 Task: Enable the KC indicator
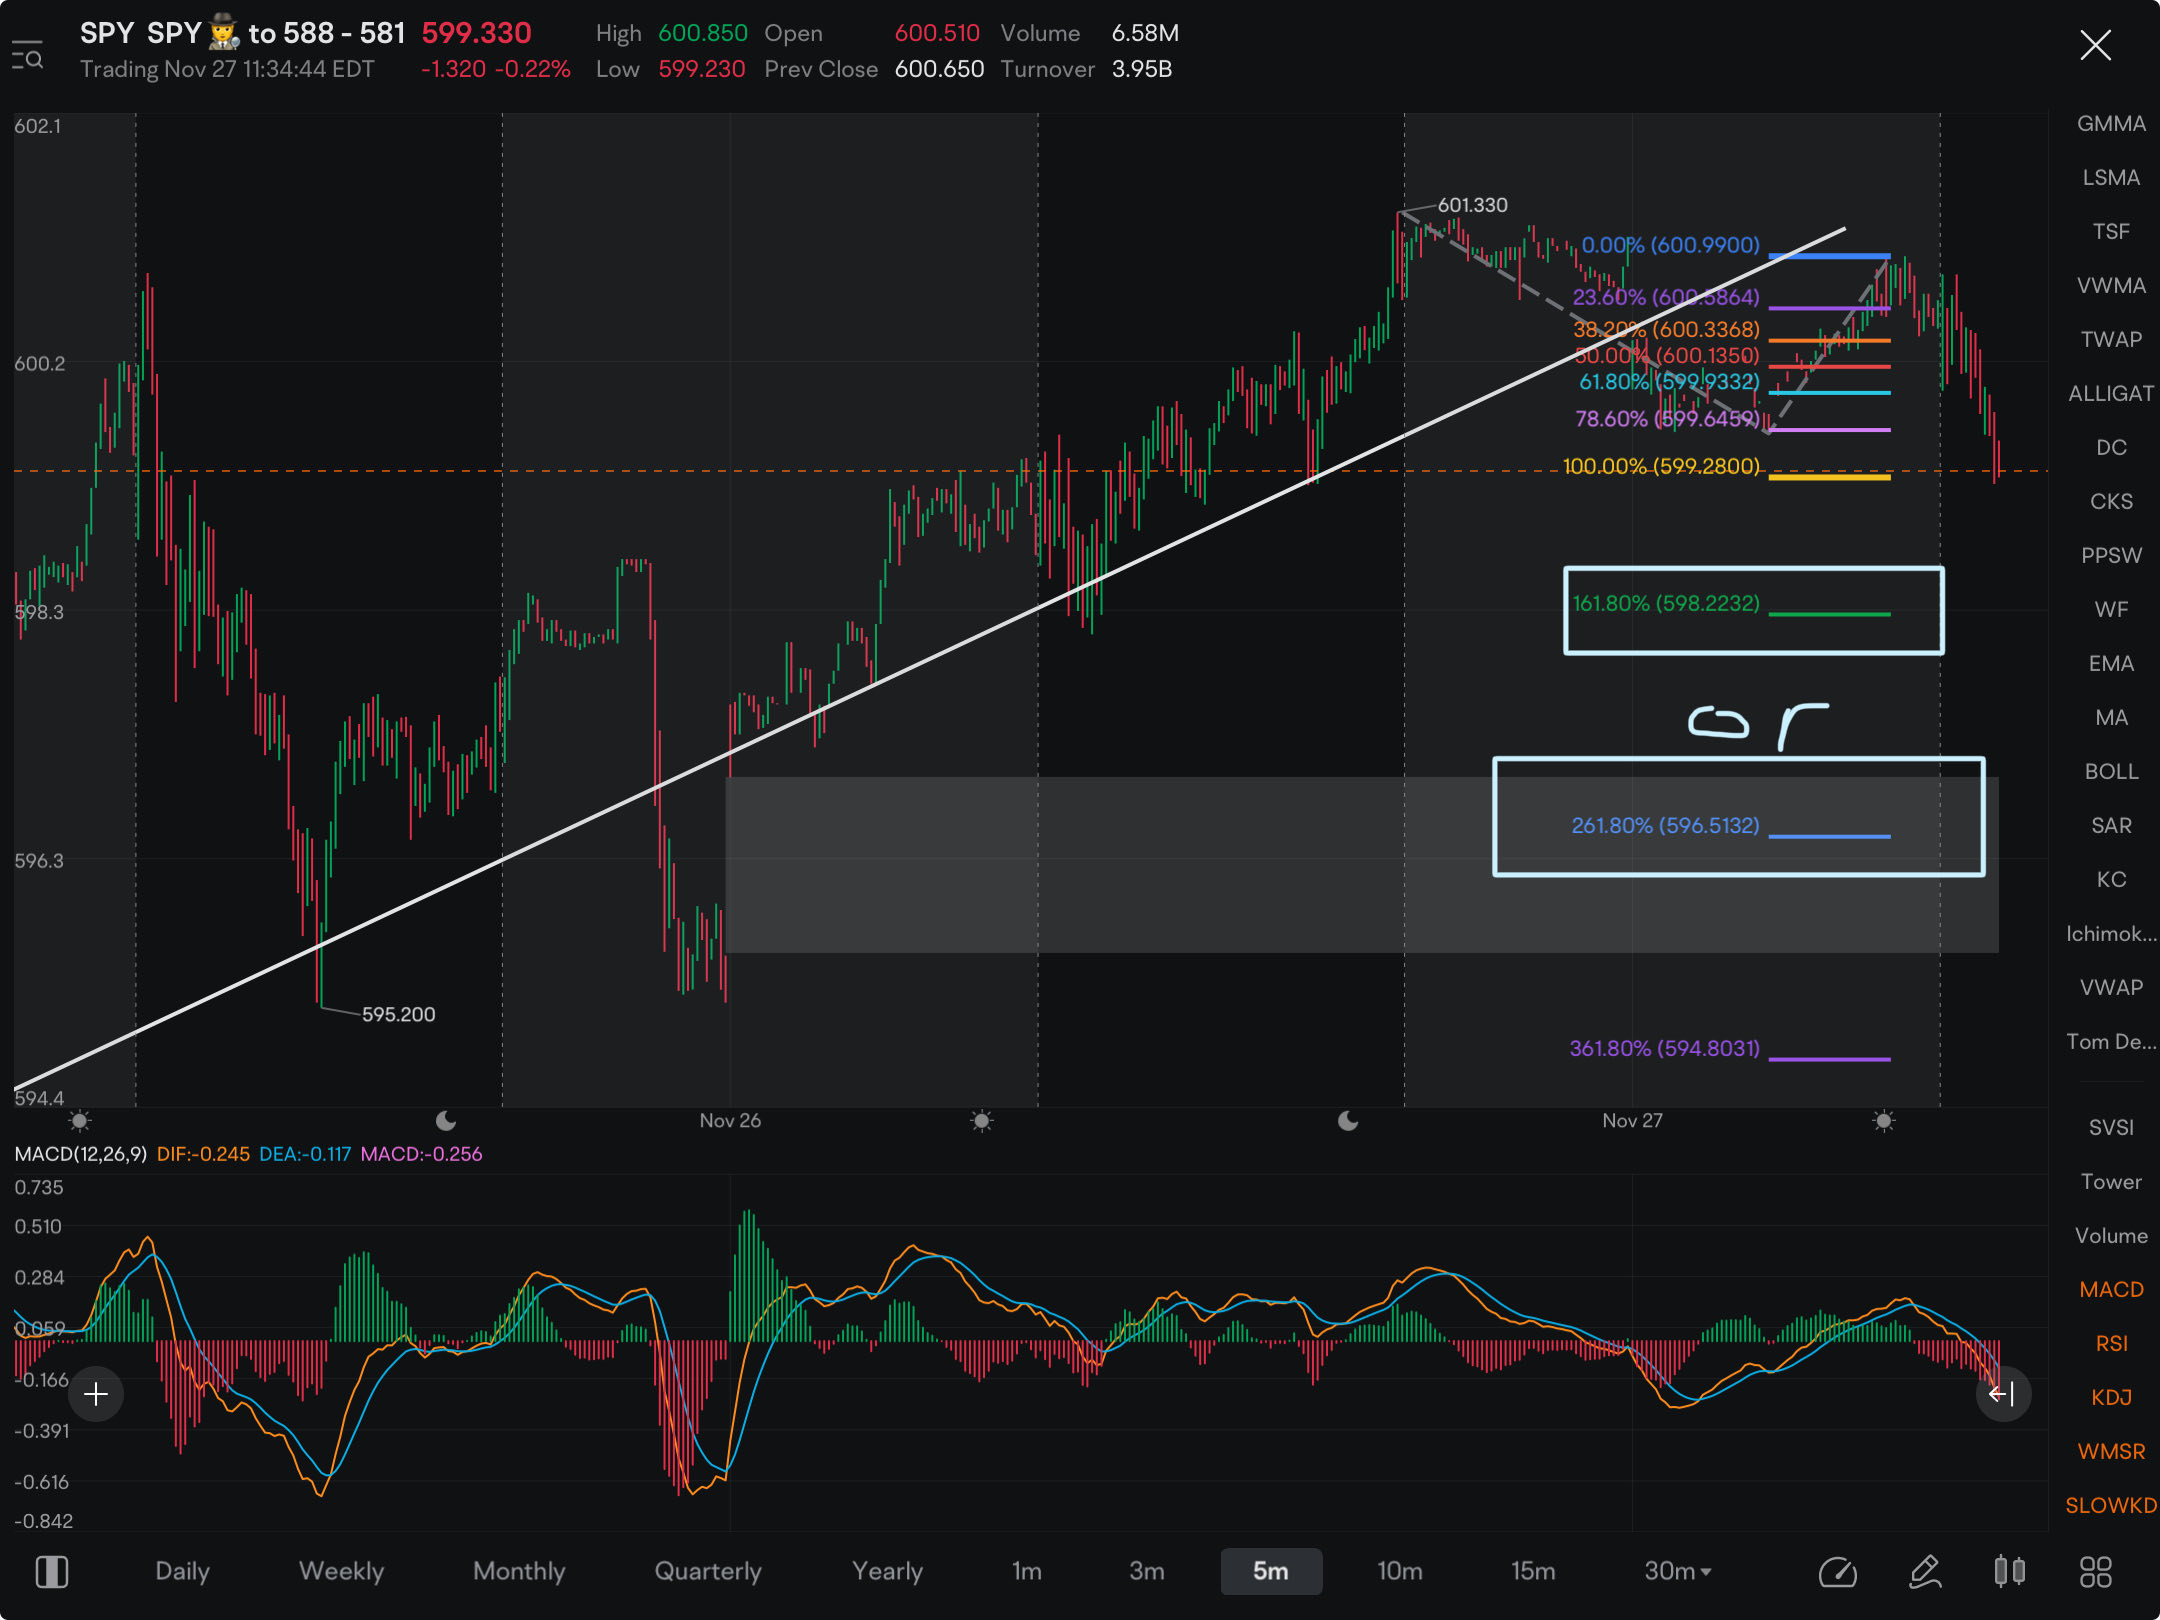click(x=2111, y=879)
